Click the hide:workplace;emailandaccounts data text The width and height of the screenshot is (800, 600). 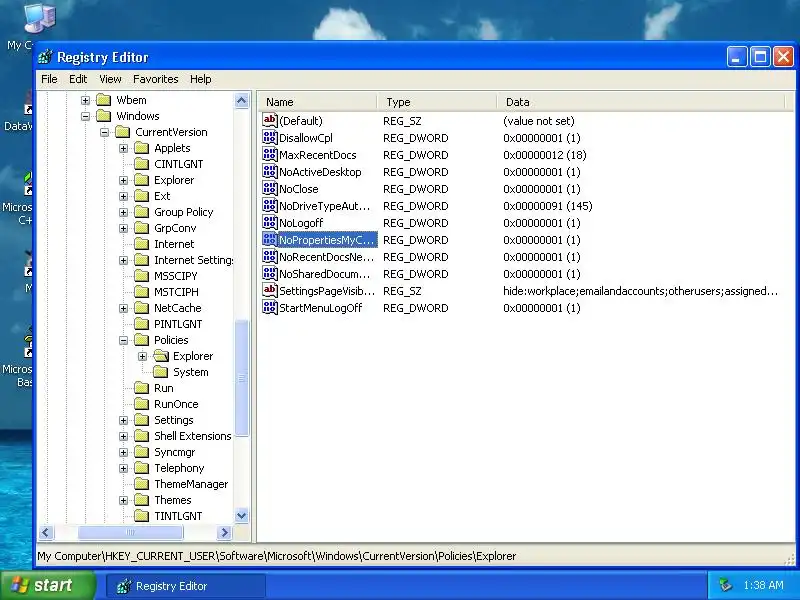pyautogui.click(x=640, y=291)
